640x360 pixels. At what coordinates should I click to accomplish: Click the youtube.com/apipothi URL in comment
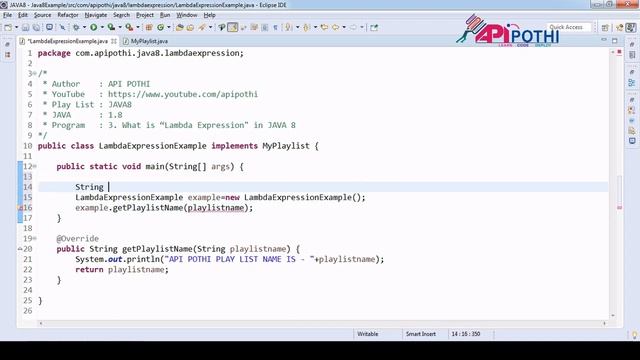click(183, 94)
